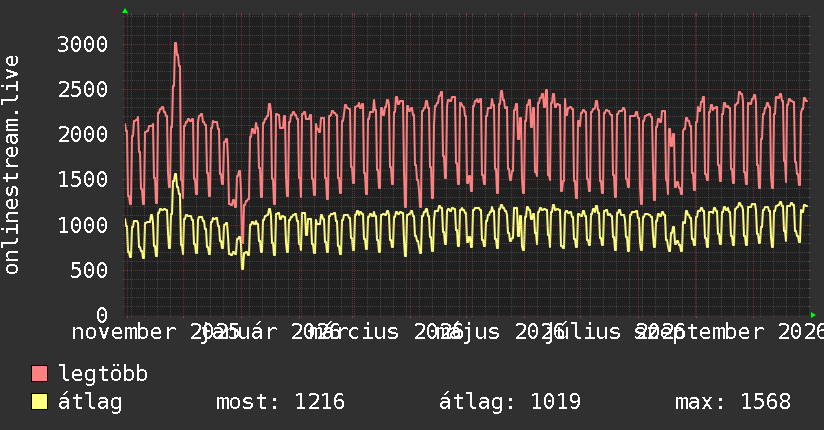Select the legtöbb legend label
This screenshot has height=430, width=824.
pos(103,373)
